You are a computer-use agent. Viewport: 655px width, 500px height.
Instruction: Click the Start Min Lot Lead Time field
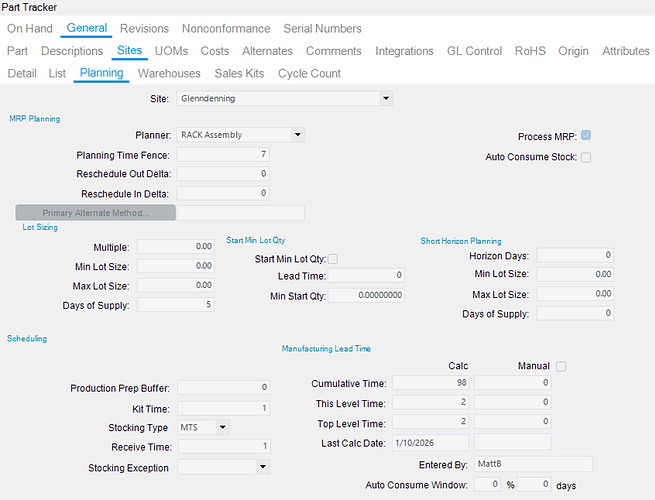(366, 275)
